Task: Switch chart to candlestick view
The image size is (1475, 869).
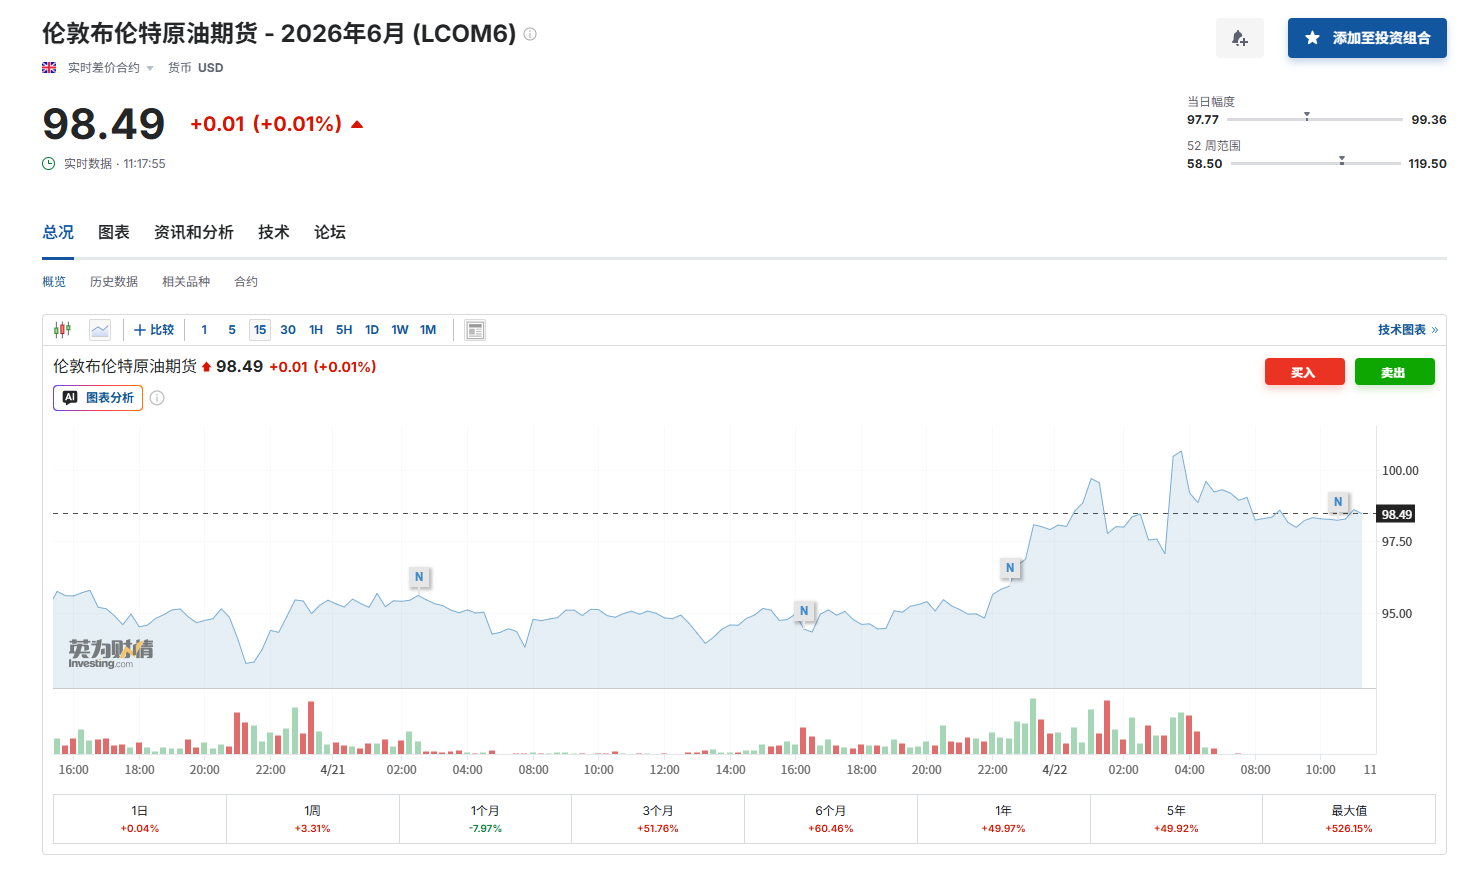Action: tap(62, 330)
